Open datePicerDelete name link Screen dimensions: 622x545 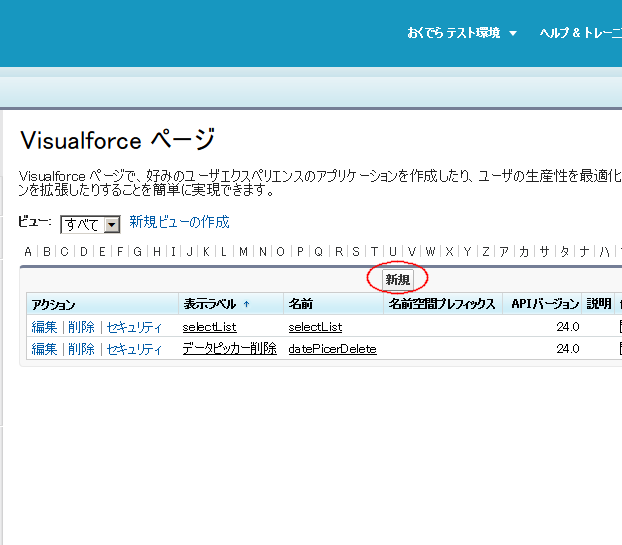[x=332, y=349]
